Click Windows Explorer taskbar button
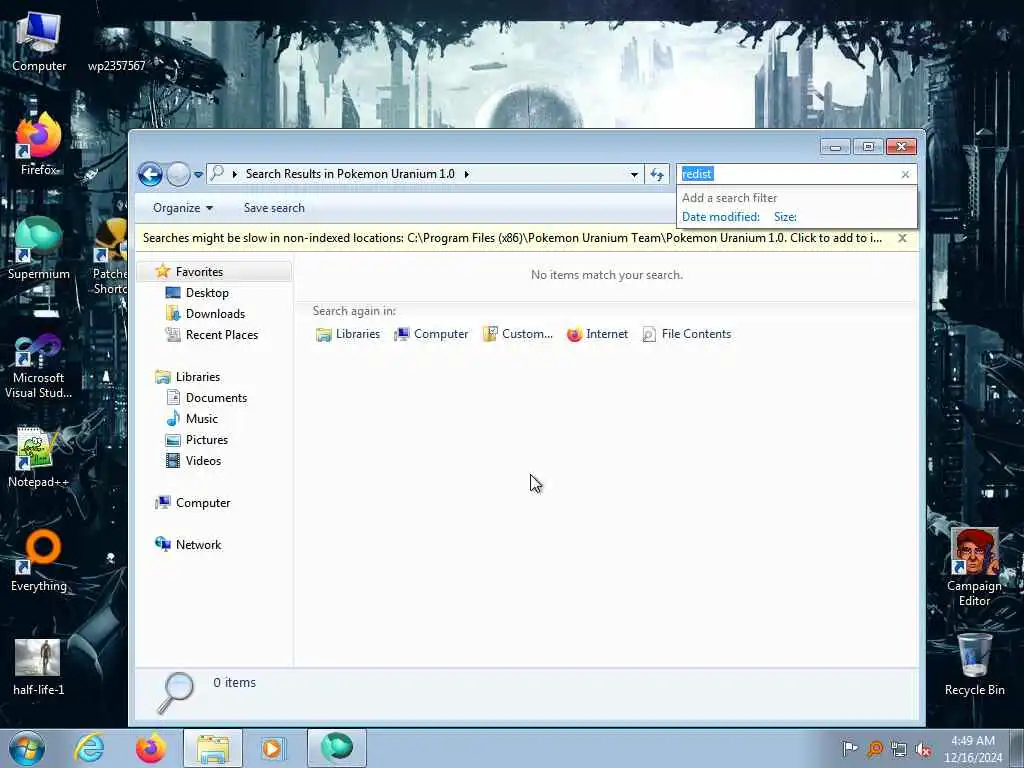 [212, 748]
